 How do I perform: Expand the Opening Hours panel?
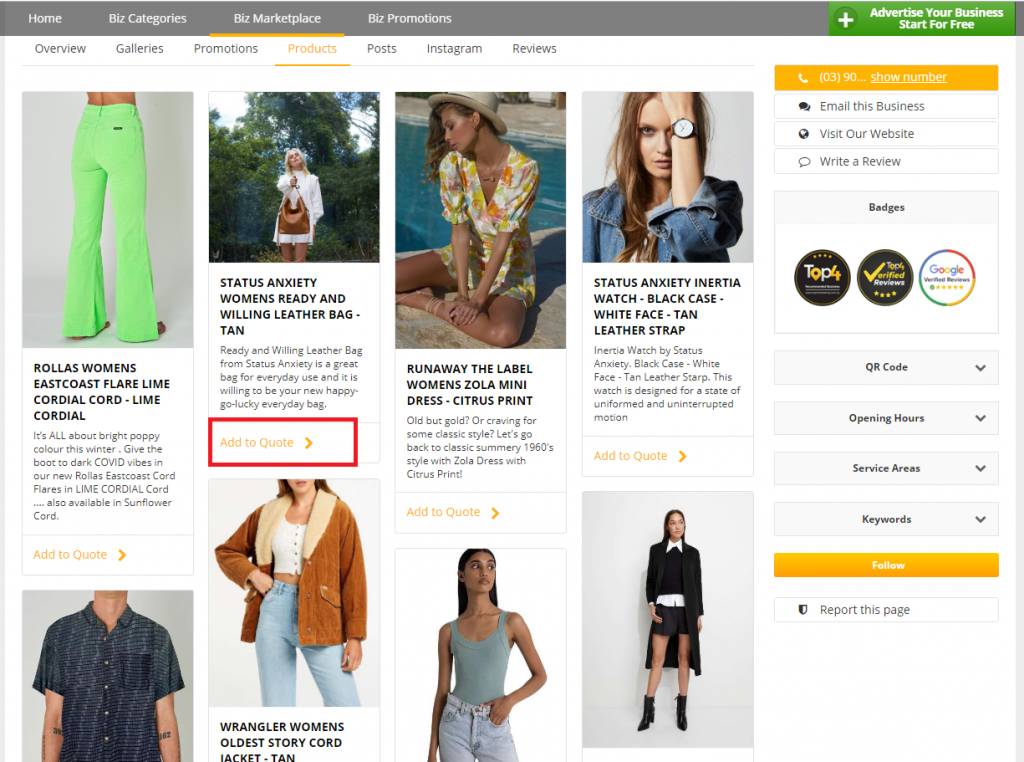tap(886, 418)
